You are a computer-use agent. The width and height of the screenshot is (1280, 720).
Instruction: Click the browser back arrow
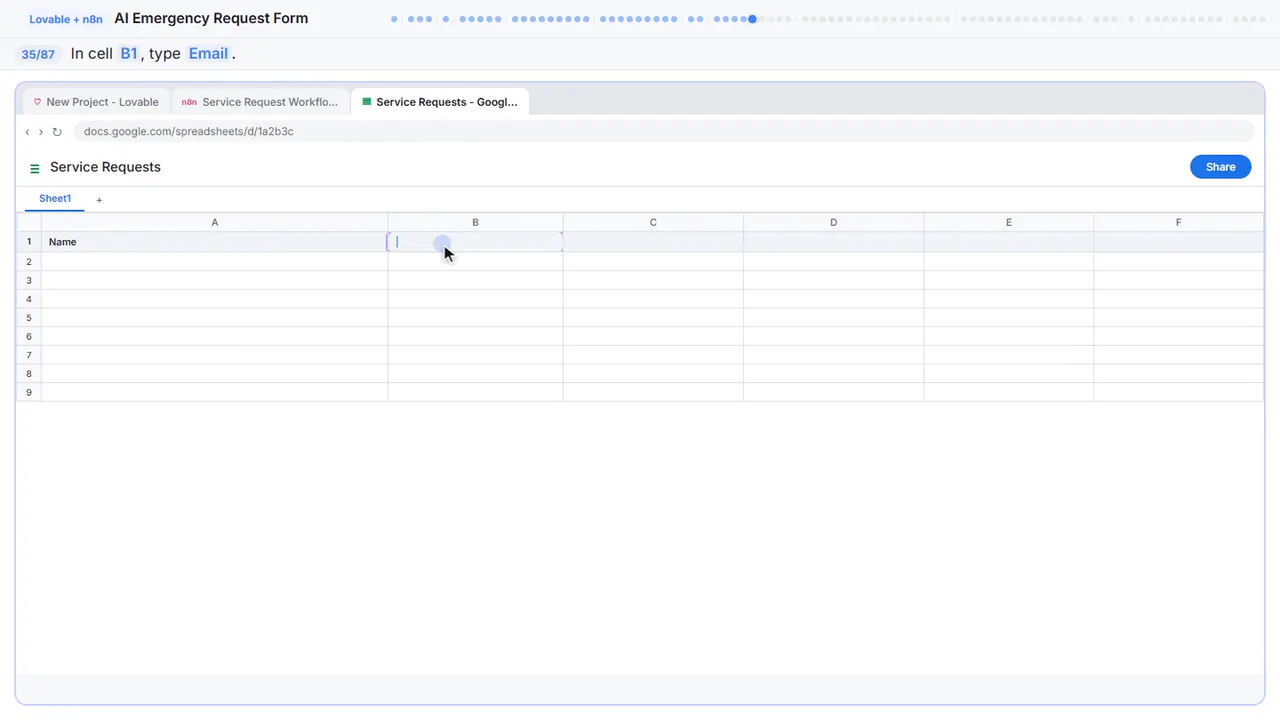[27, 132]
